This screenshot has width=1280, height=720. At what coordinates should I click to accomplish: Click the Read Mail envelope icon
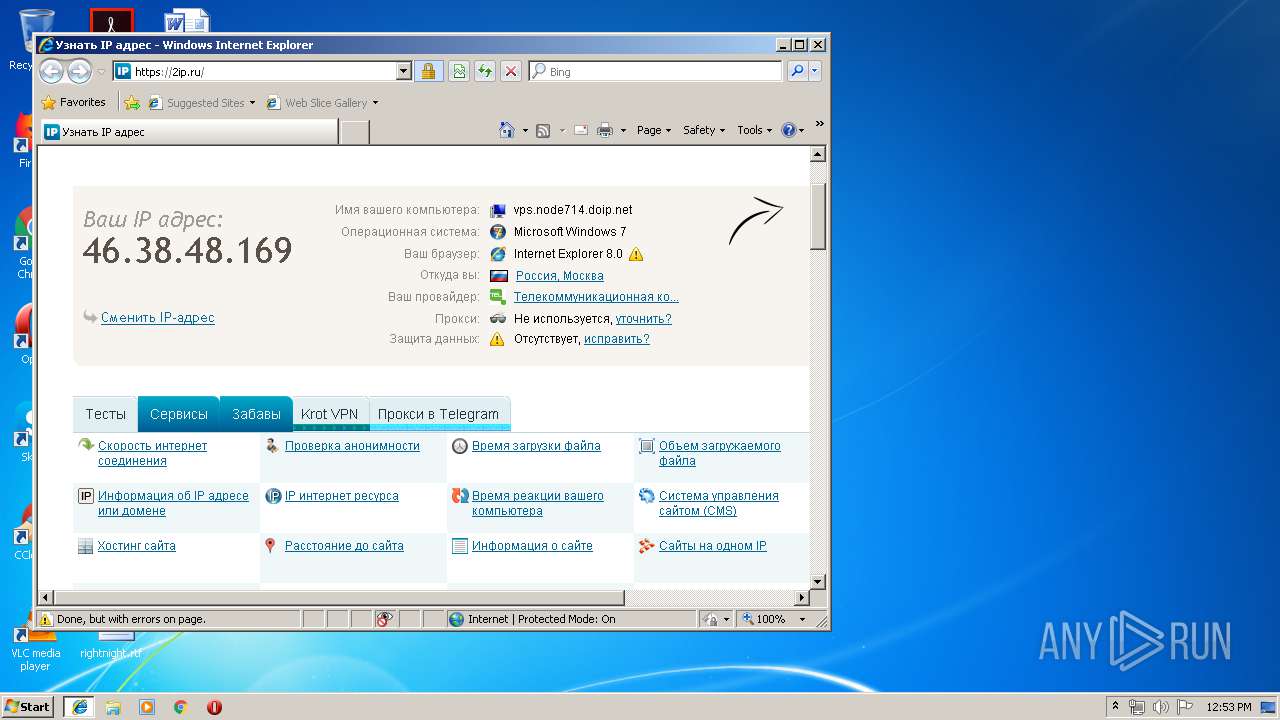tap(580, 130)
